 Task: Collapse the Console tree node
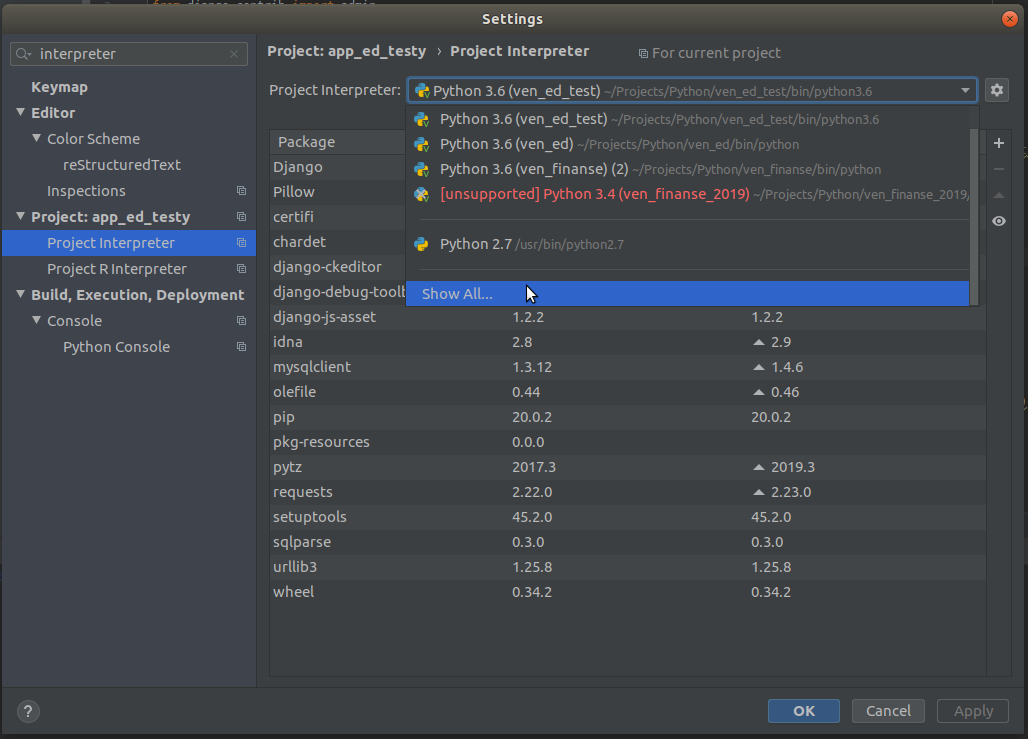(36, 320)
